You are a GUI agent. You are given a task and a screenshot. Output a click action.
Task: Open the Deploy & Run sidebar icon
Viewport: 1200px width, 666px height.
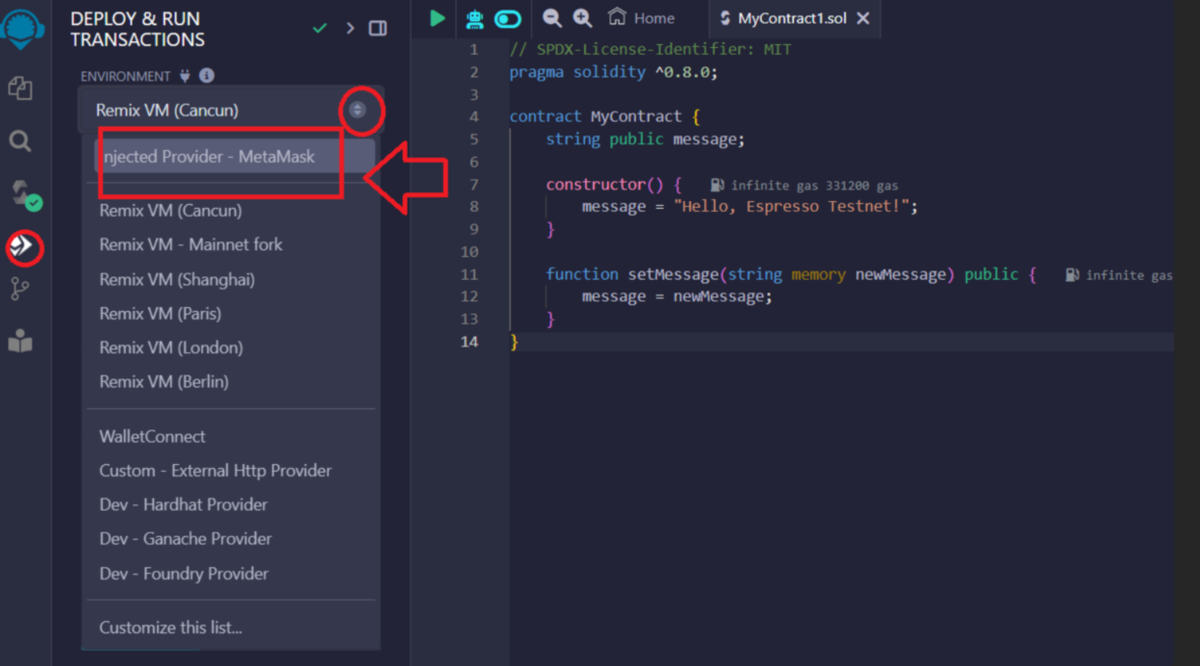23,246
